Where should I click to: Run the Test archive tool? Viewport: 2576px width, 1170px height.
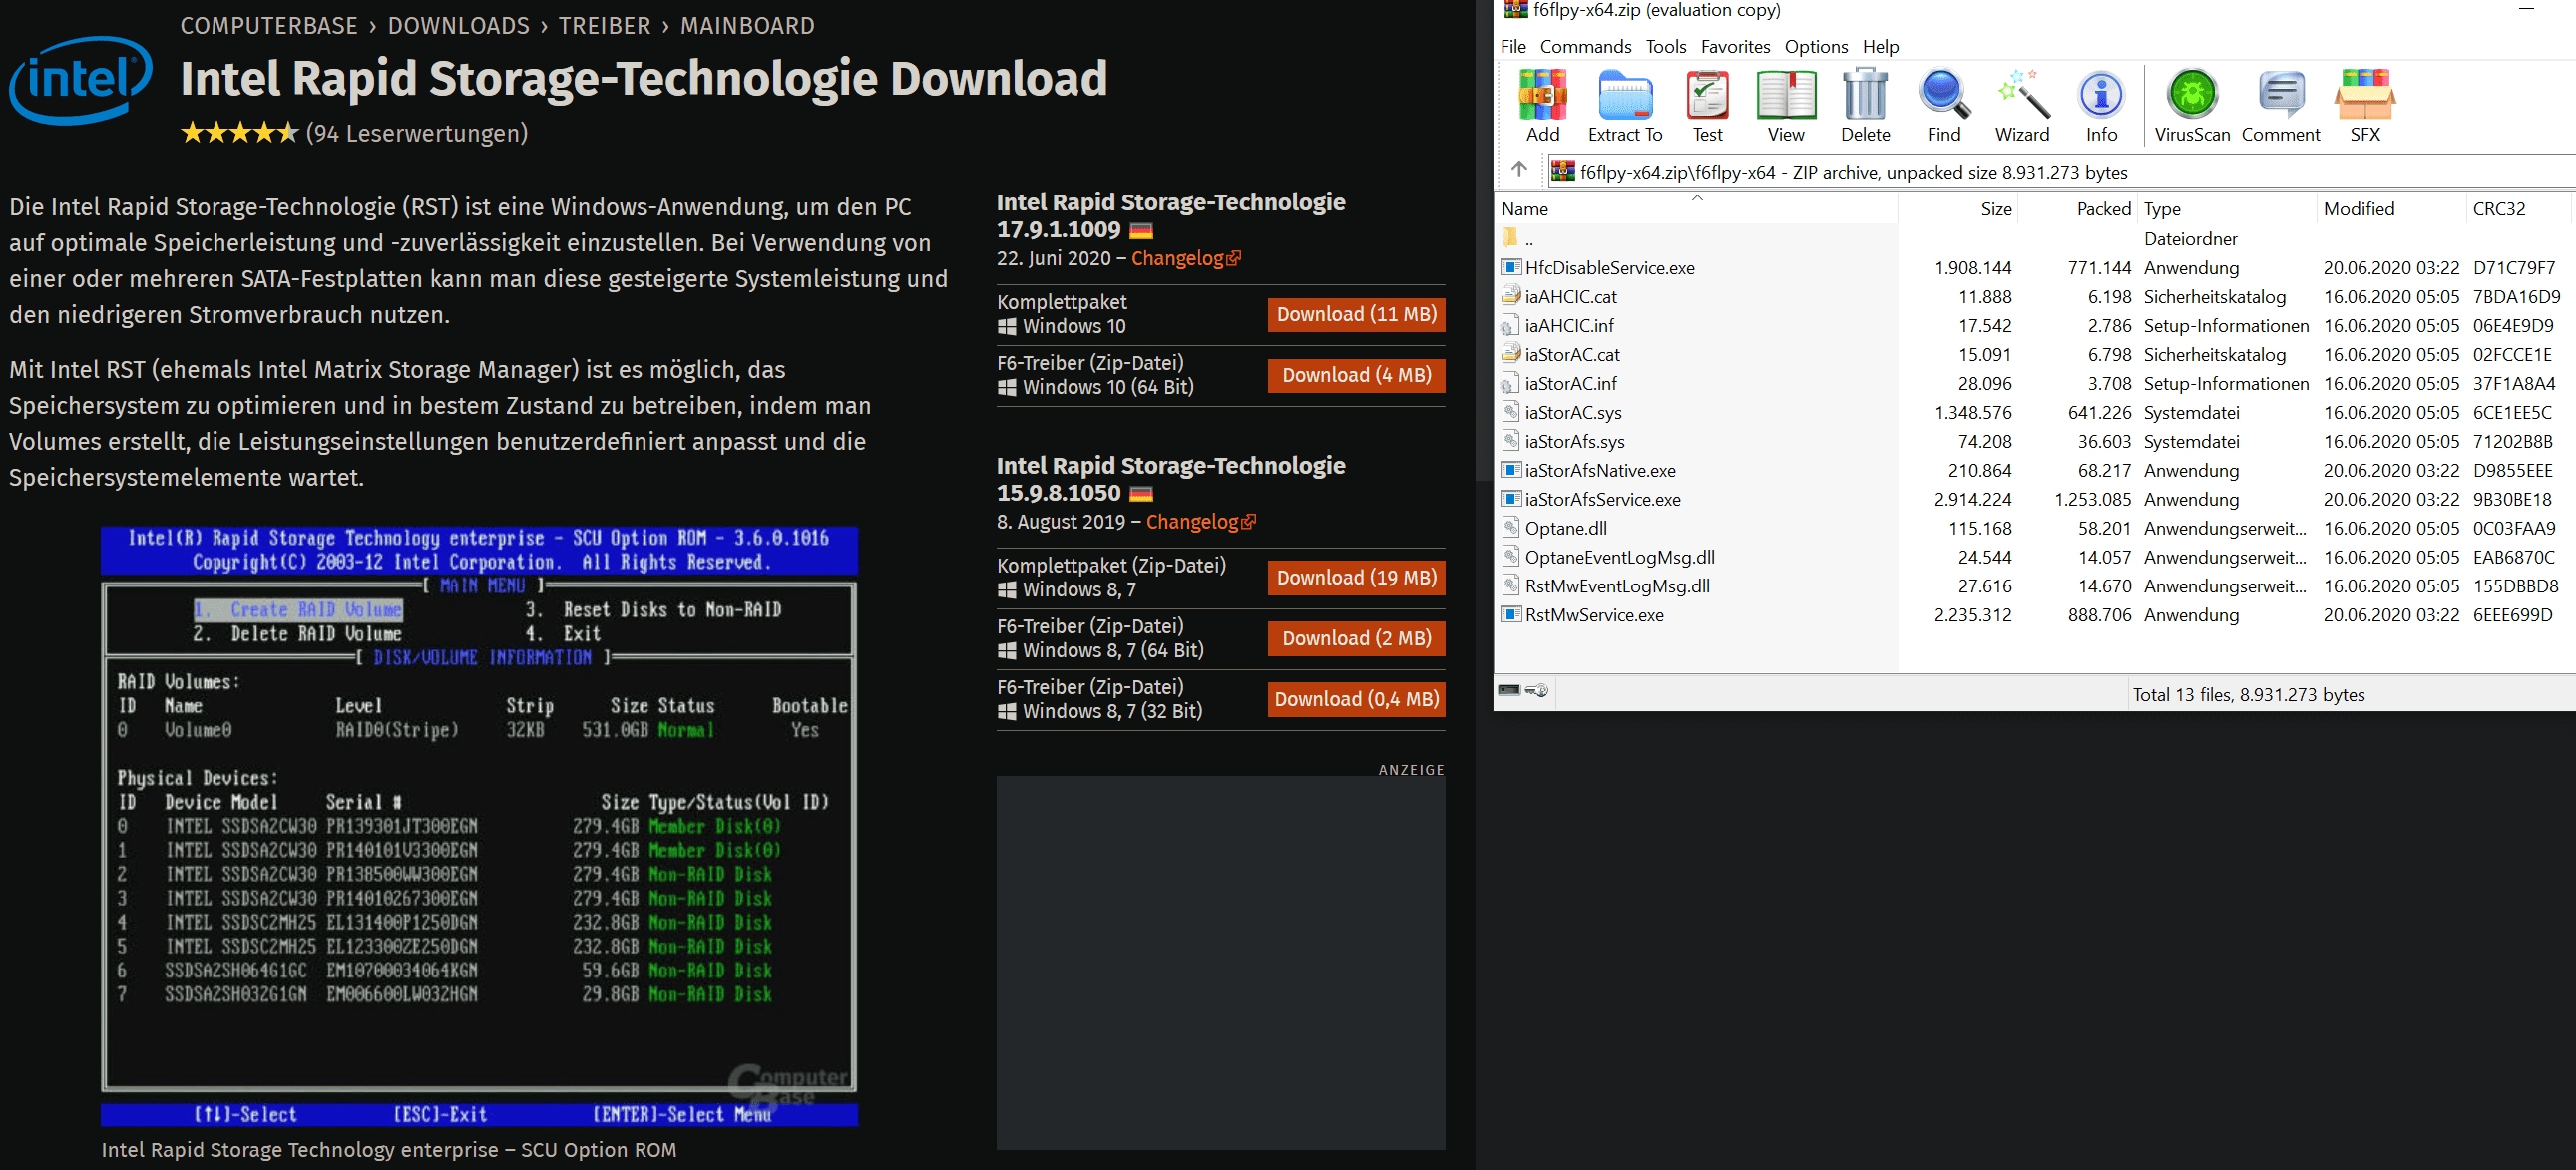click(1707, 105)
